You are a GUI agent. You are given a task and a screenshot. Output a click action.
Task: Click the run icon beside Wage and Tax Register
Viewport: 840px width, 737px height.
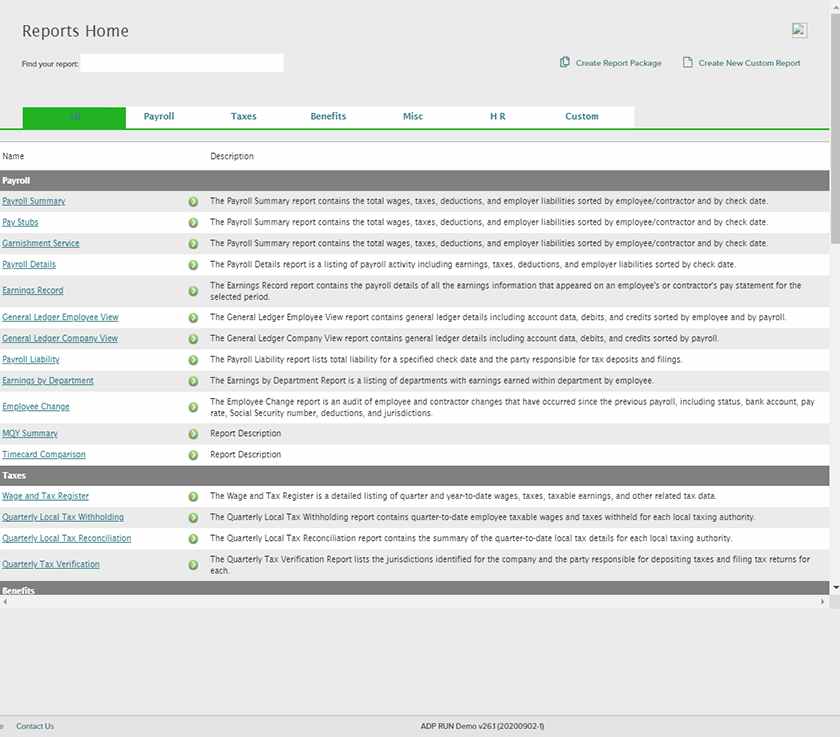click(x=193, y=496)
